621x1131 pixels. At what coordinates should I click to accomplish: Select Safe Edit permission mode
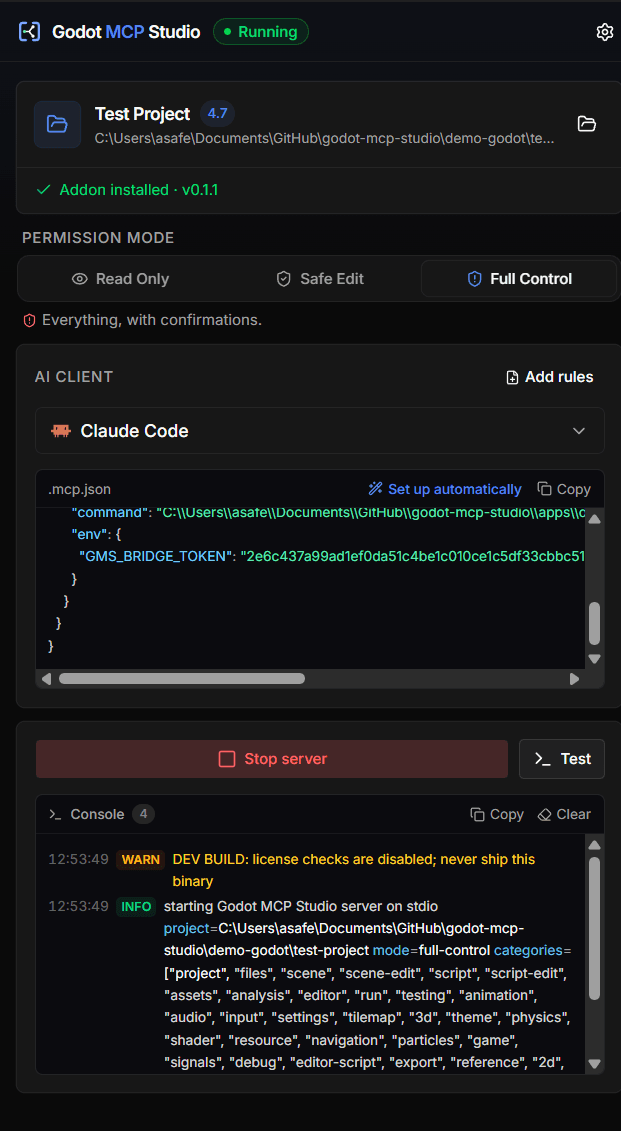[x=320, y=279]
